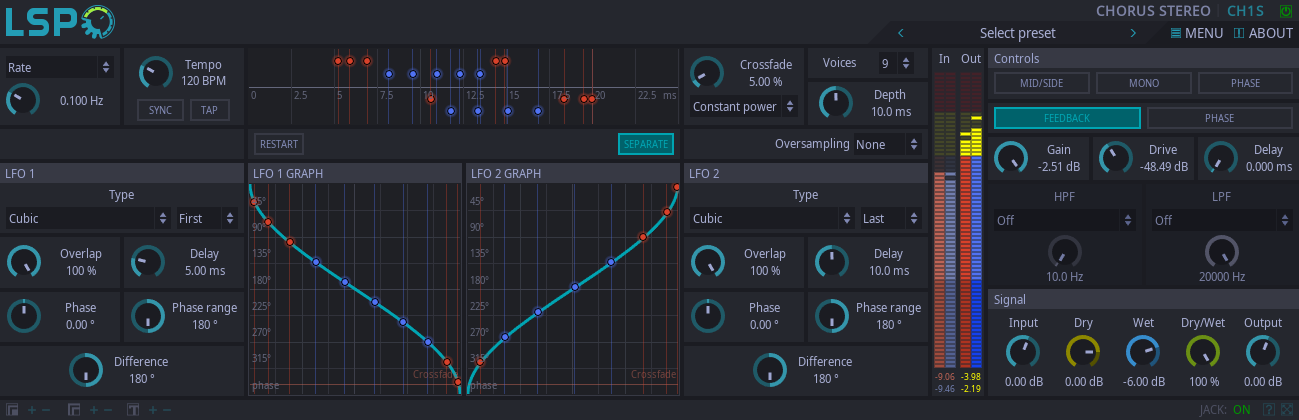Click the green power bypass icon
Screen dimensions: 1299x420
click(1285, 11)
